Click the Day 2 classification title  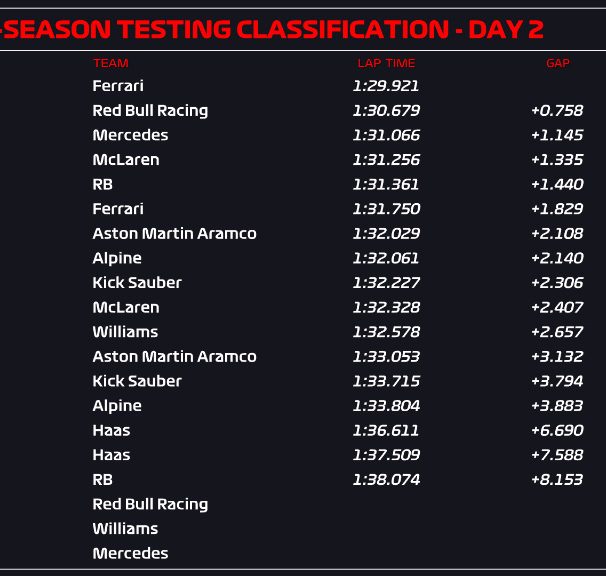[x=272, y=29]
